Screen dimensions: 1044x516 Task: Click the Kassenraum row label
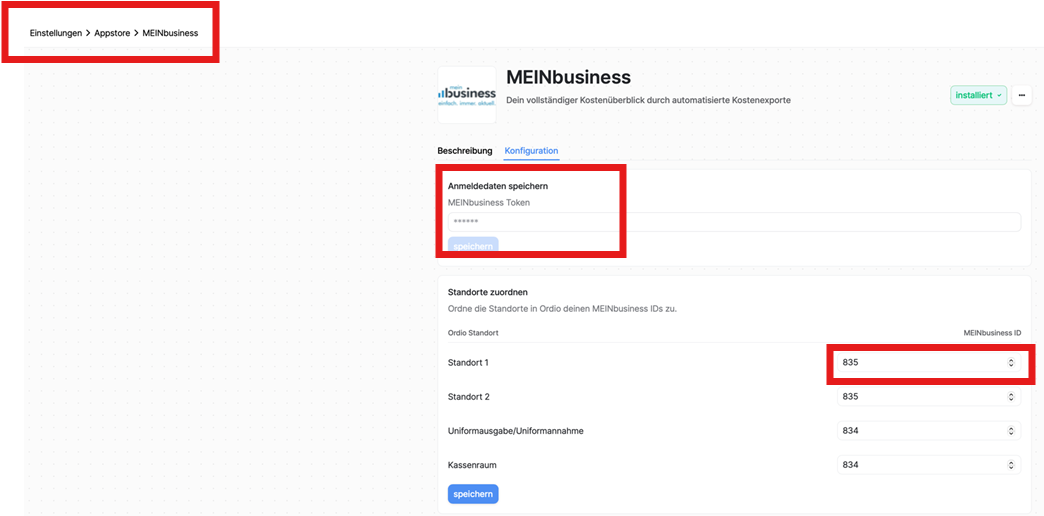(x=472, y=465)
